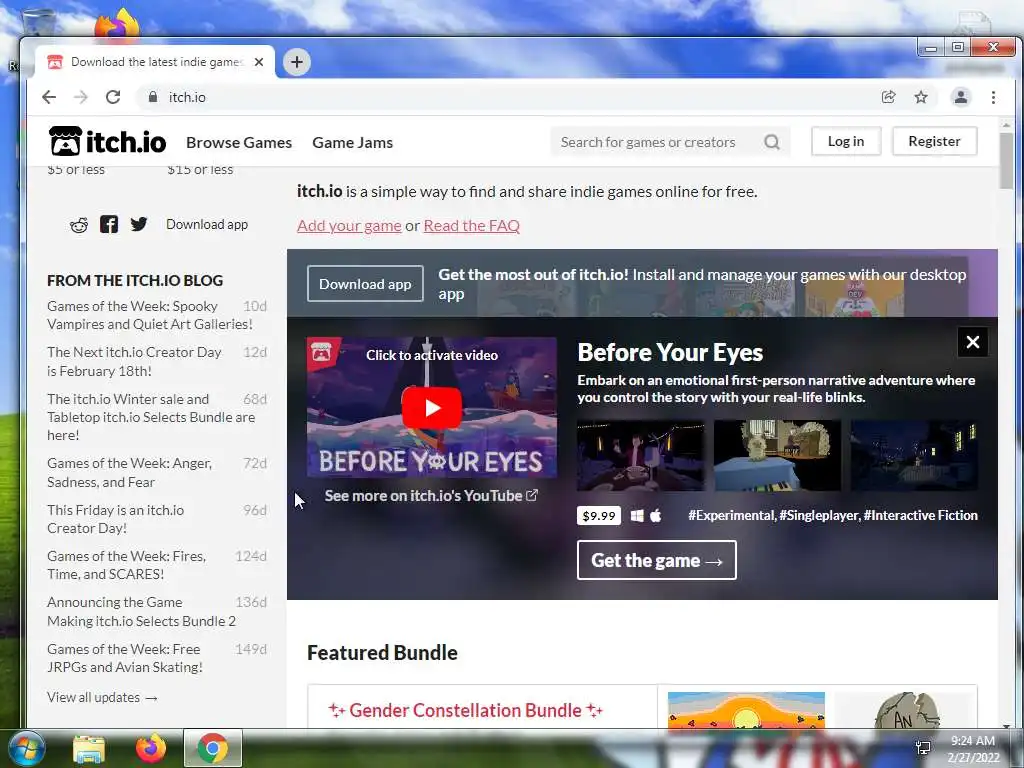Follow the Add your game link
Screen dimensions: 1024x768
click(x=349, y=226)
